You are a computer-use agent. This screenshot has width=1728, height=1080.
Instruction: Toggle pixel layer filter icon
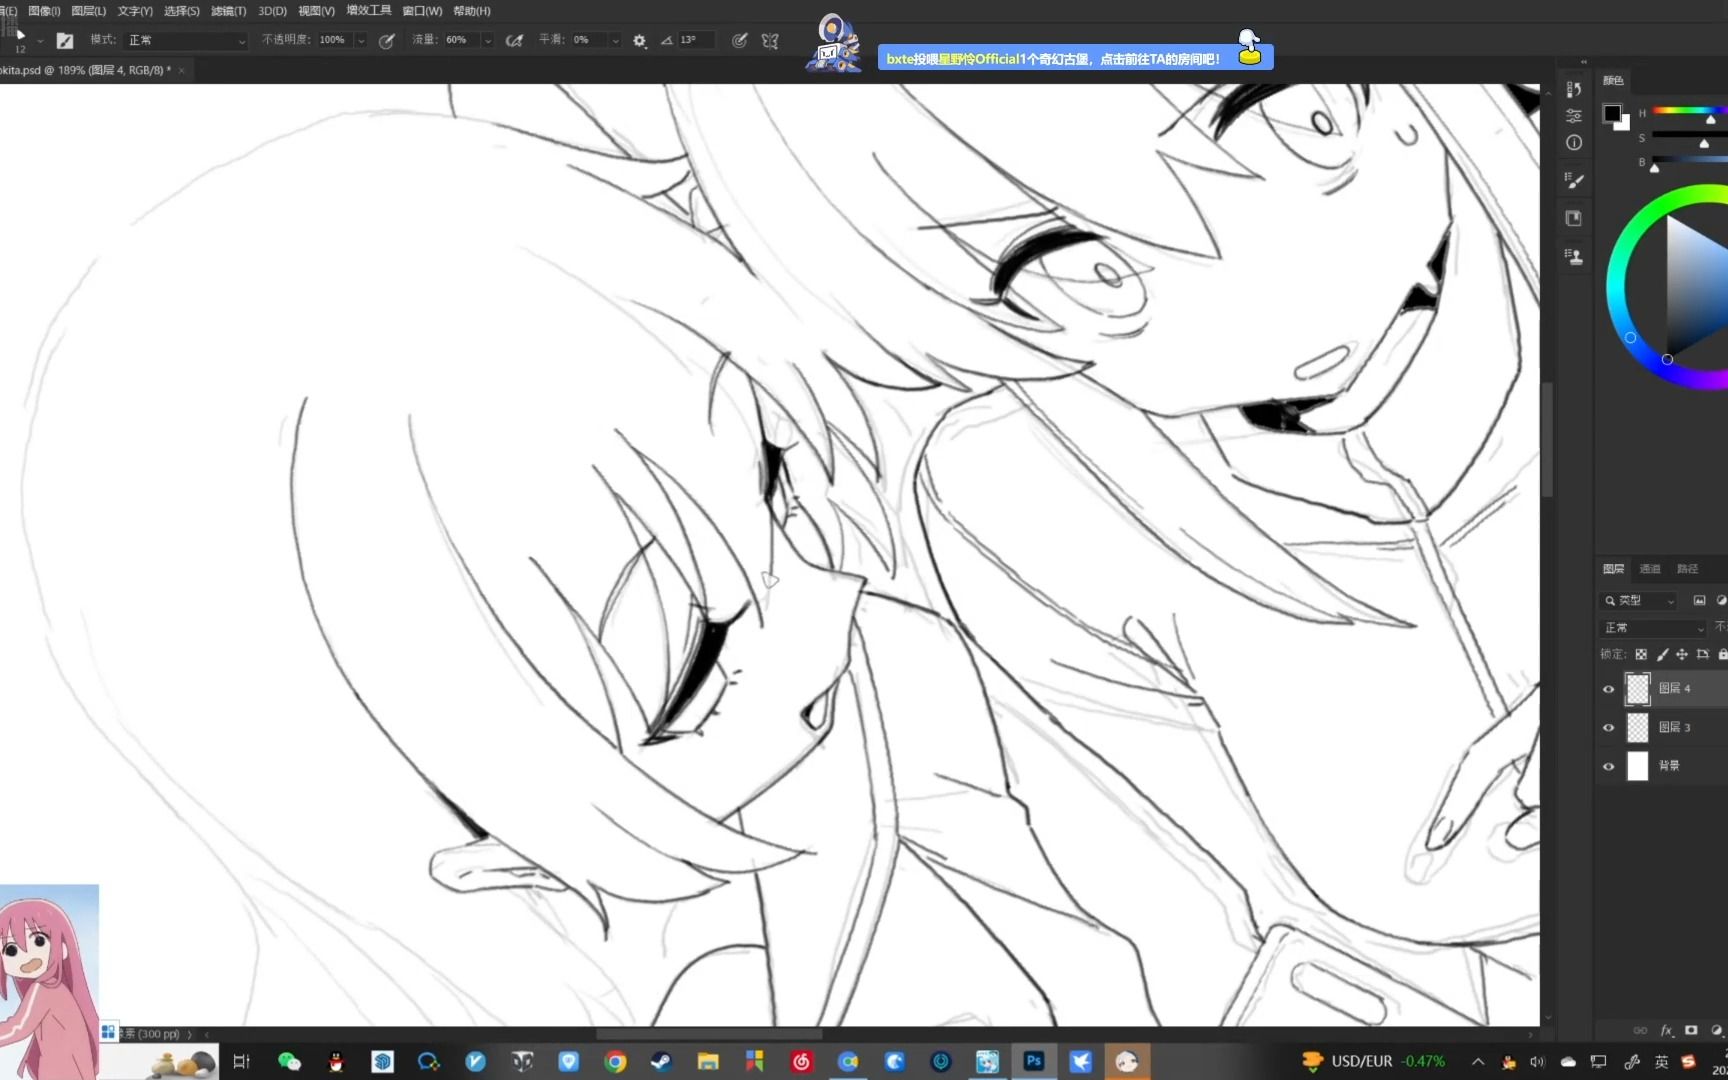[1699, 601]
